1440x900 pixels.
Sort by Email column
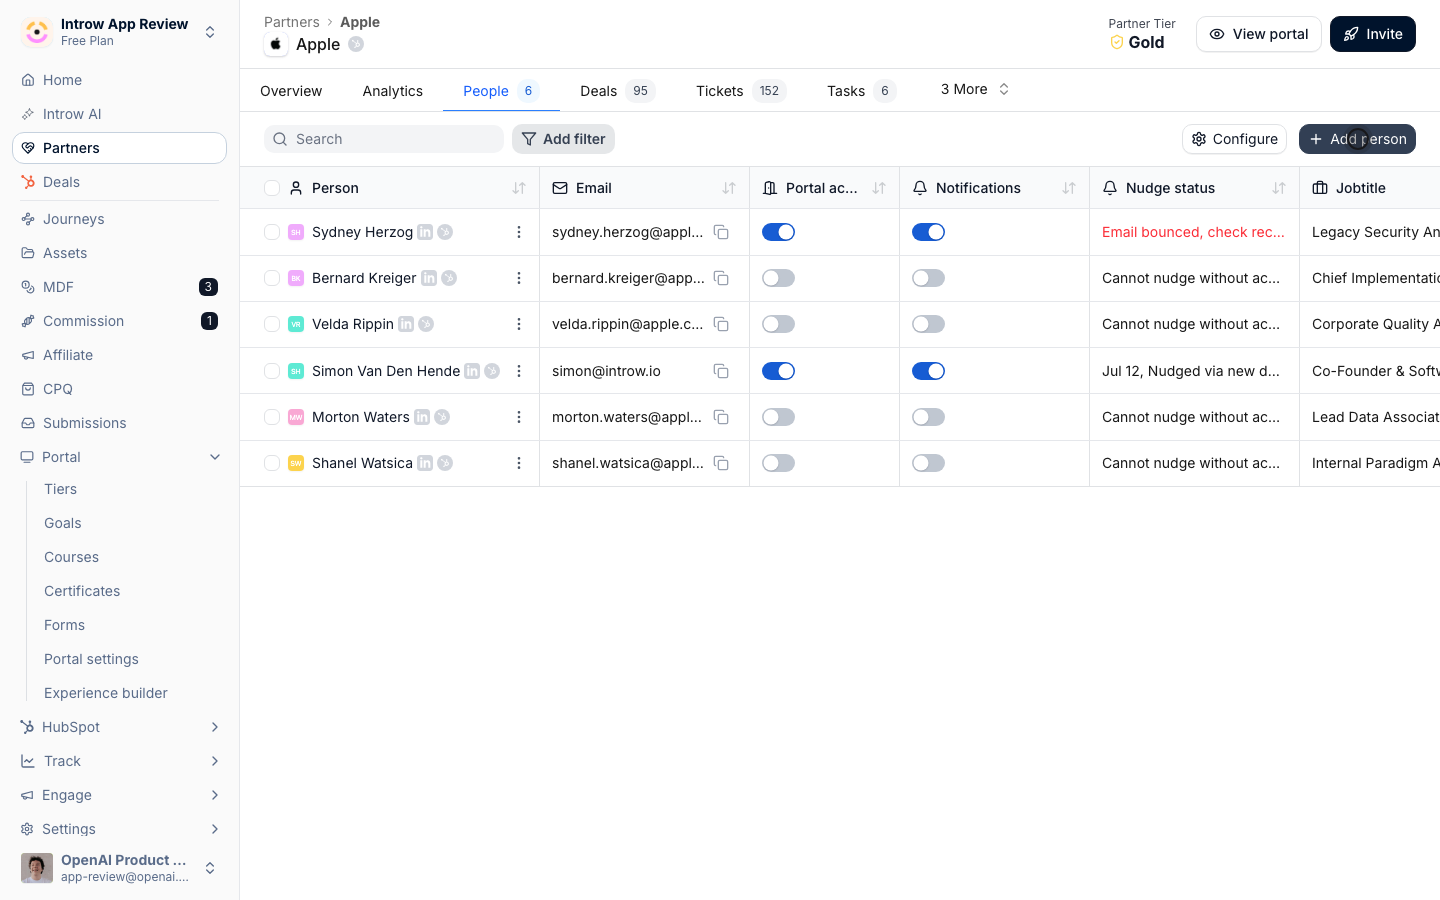pyautogui.click(x=729, y=188)
